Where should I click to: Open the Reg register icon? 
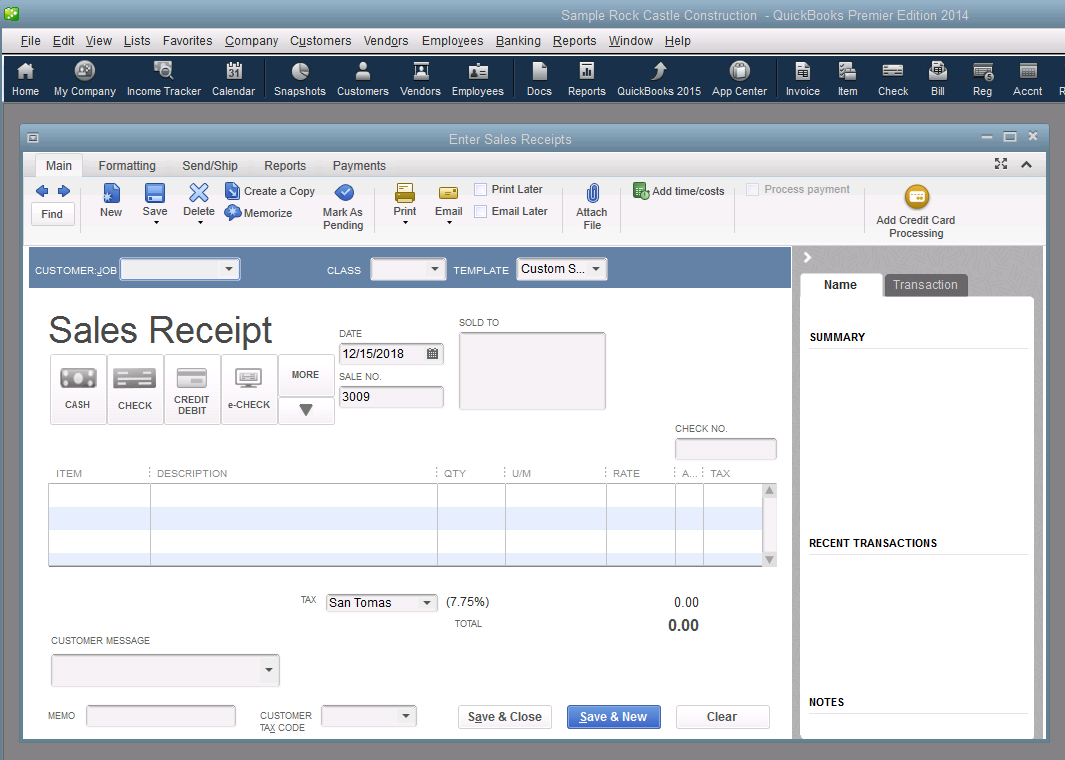[x=982, y=79]
